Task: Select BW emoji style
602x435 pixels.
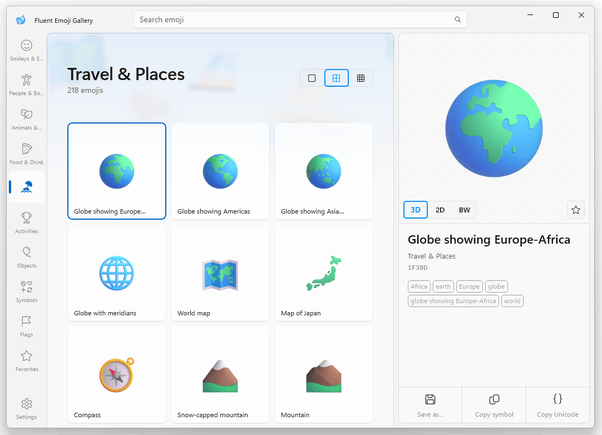Action: [465, 210]
